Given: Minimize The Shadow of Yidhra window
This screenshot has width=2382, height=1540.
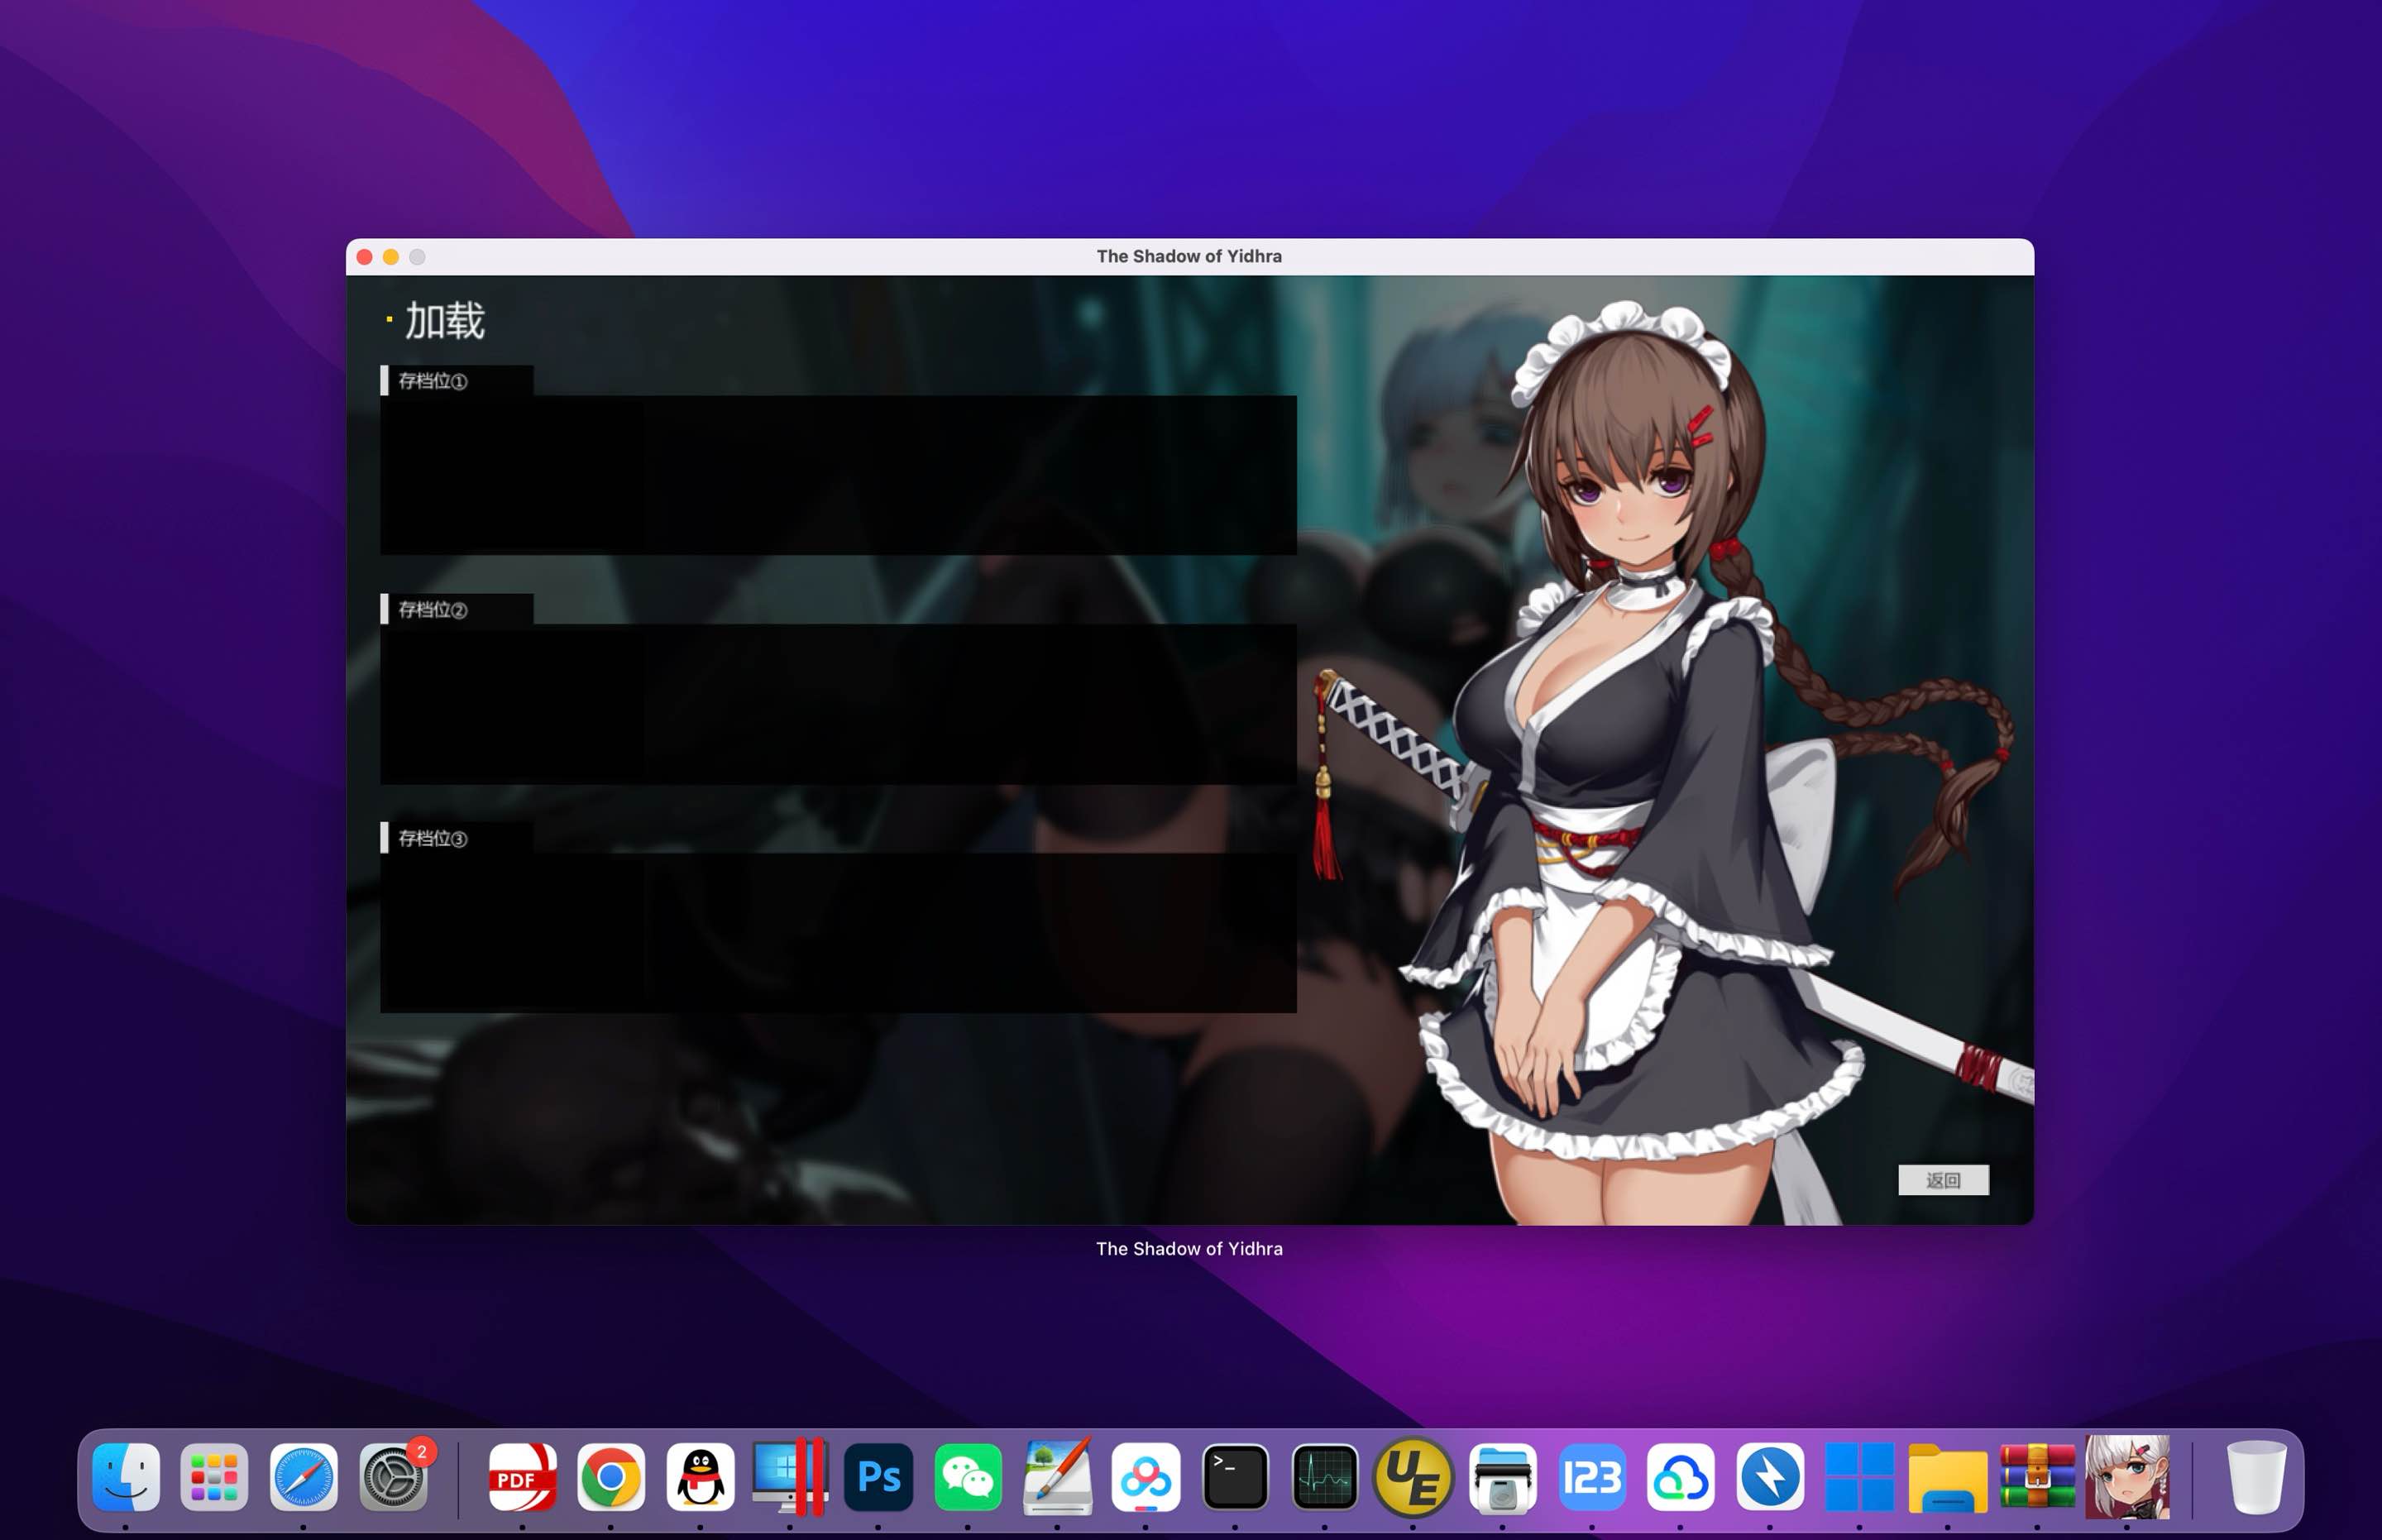Looking at the screenshot, I should (391, 257).
